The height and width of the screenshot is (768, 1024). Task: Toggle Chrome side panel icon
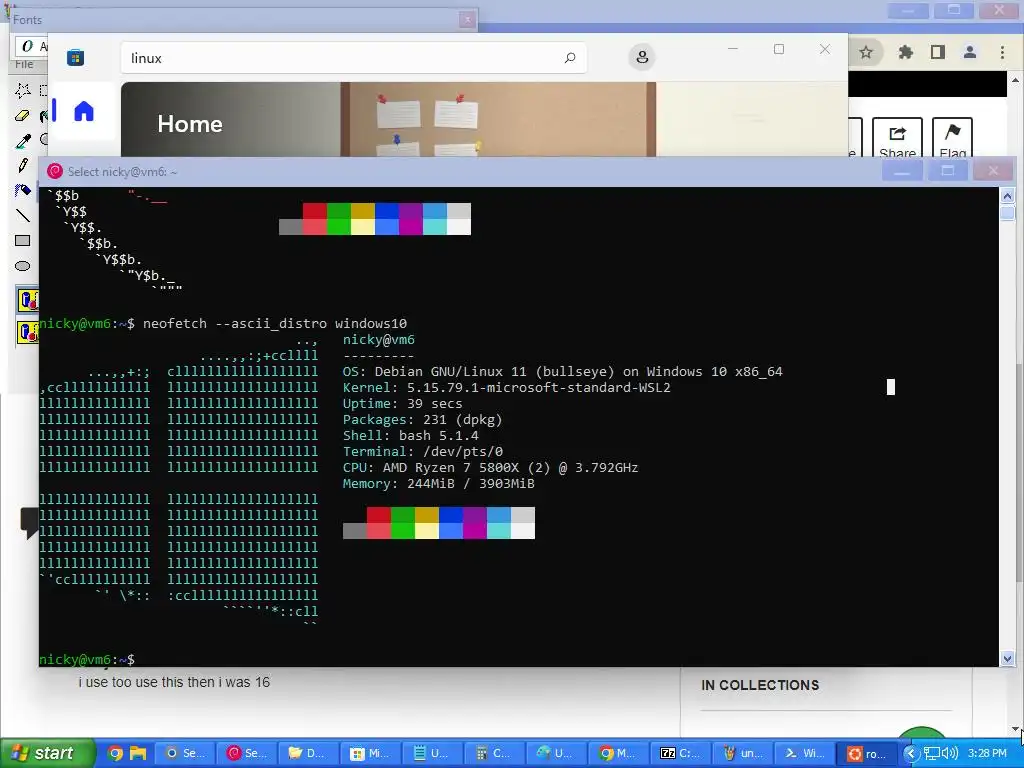click(x=938, y=52)
